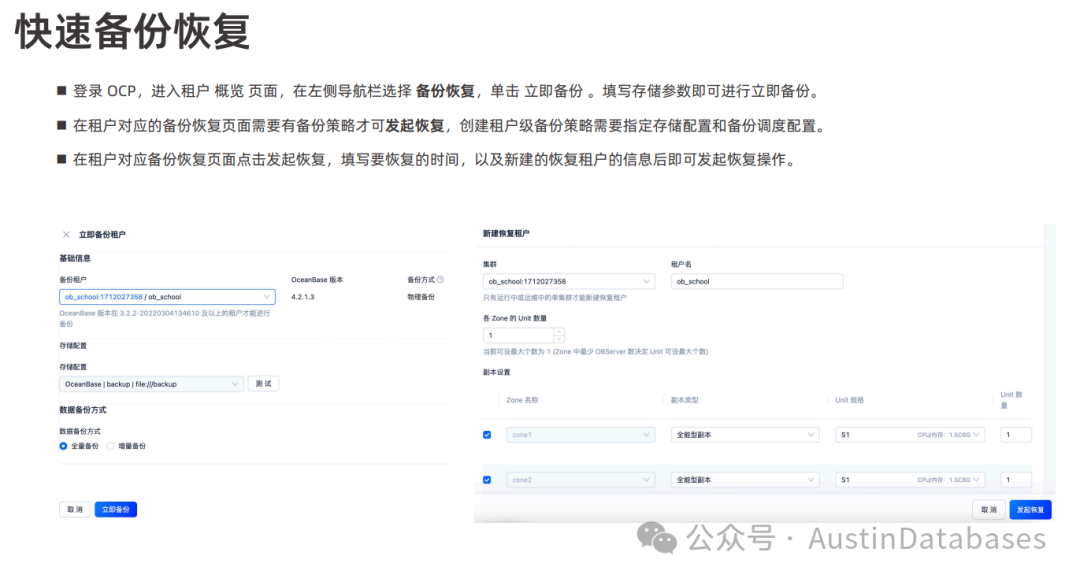The height and width of the screenshot is (582, 1080).
Task: Open the 全能型副本 dropdown in zone2 row
Action: (x=745, y=479)
